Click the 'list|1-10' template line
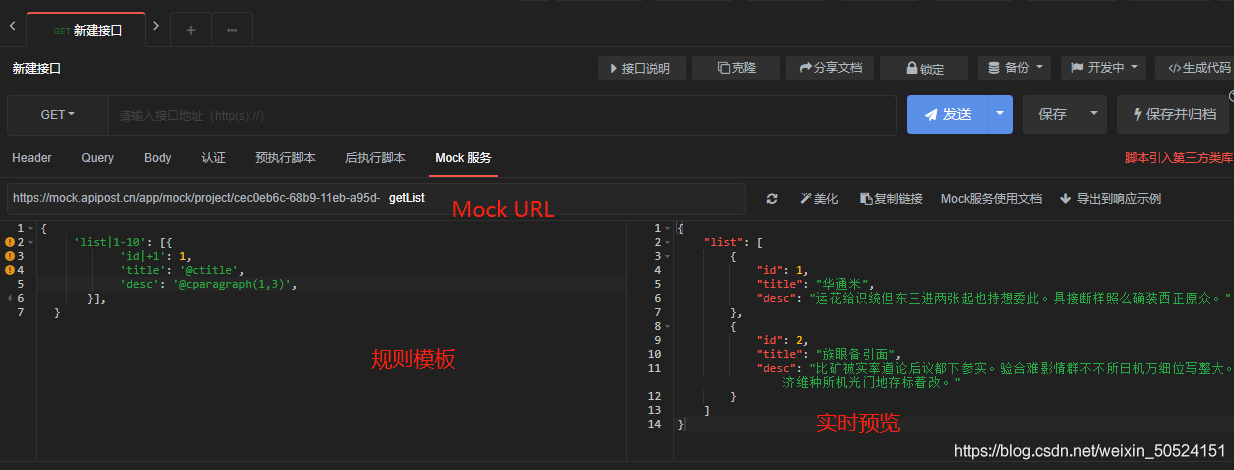The image size is (1234, 470). tap(125, 242)
